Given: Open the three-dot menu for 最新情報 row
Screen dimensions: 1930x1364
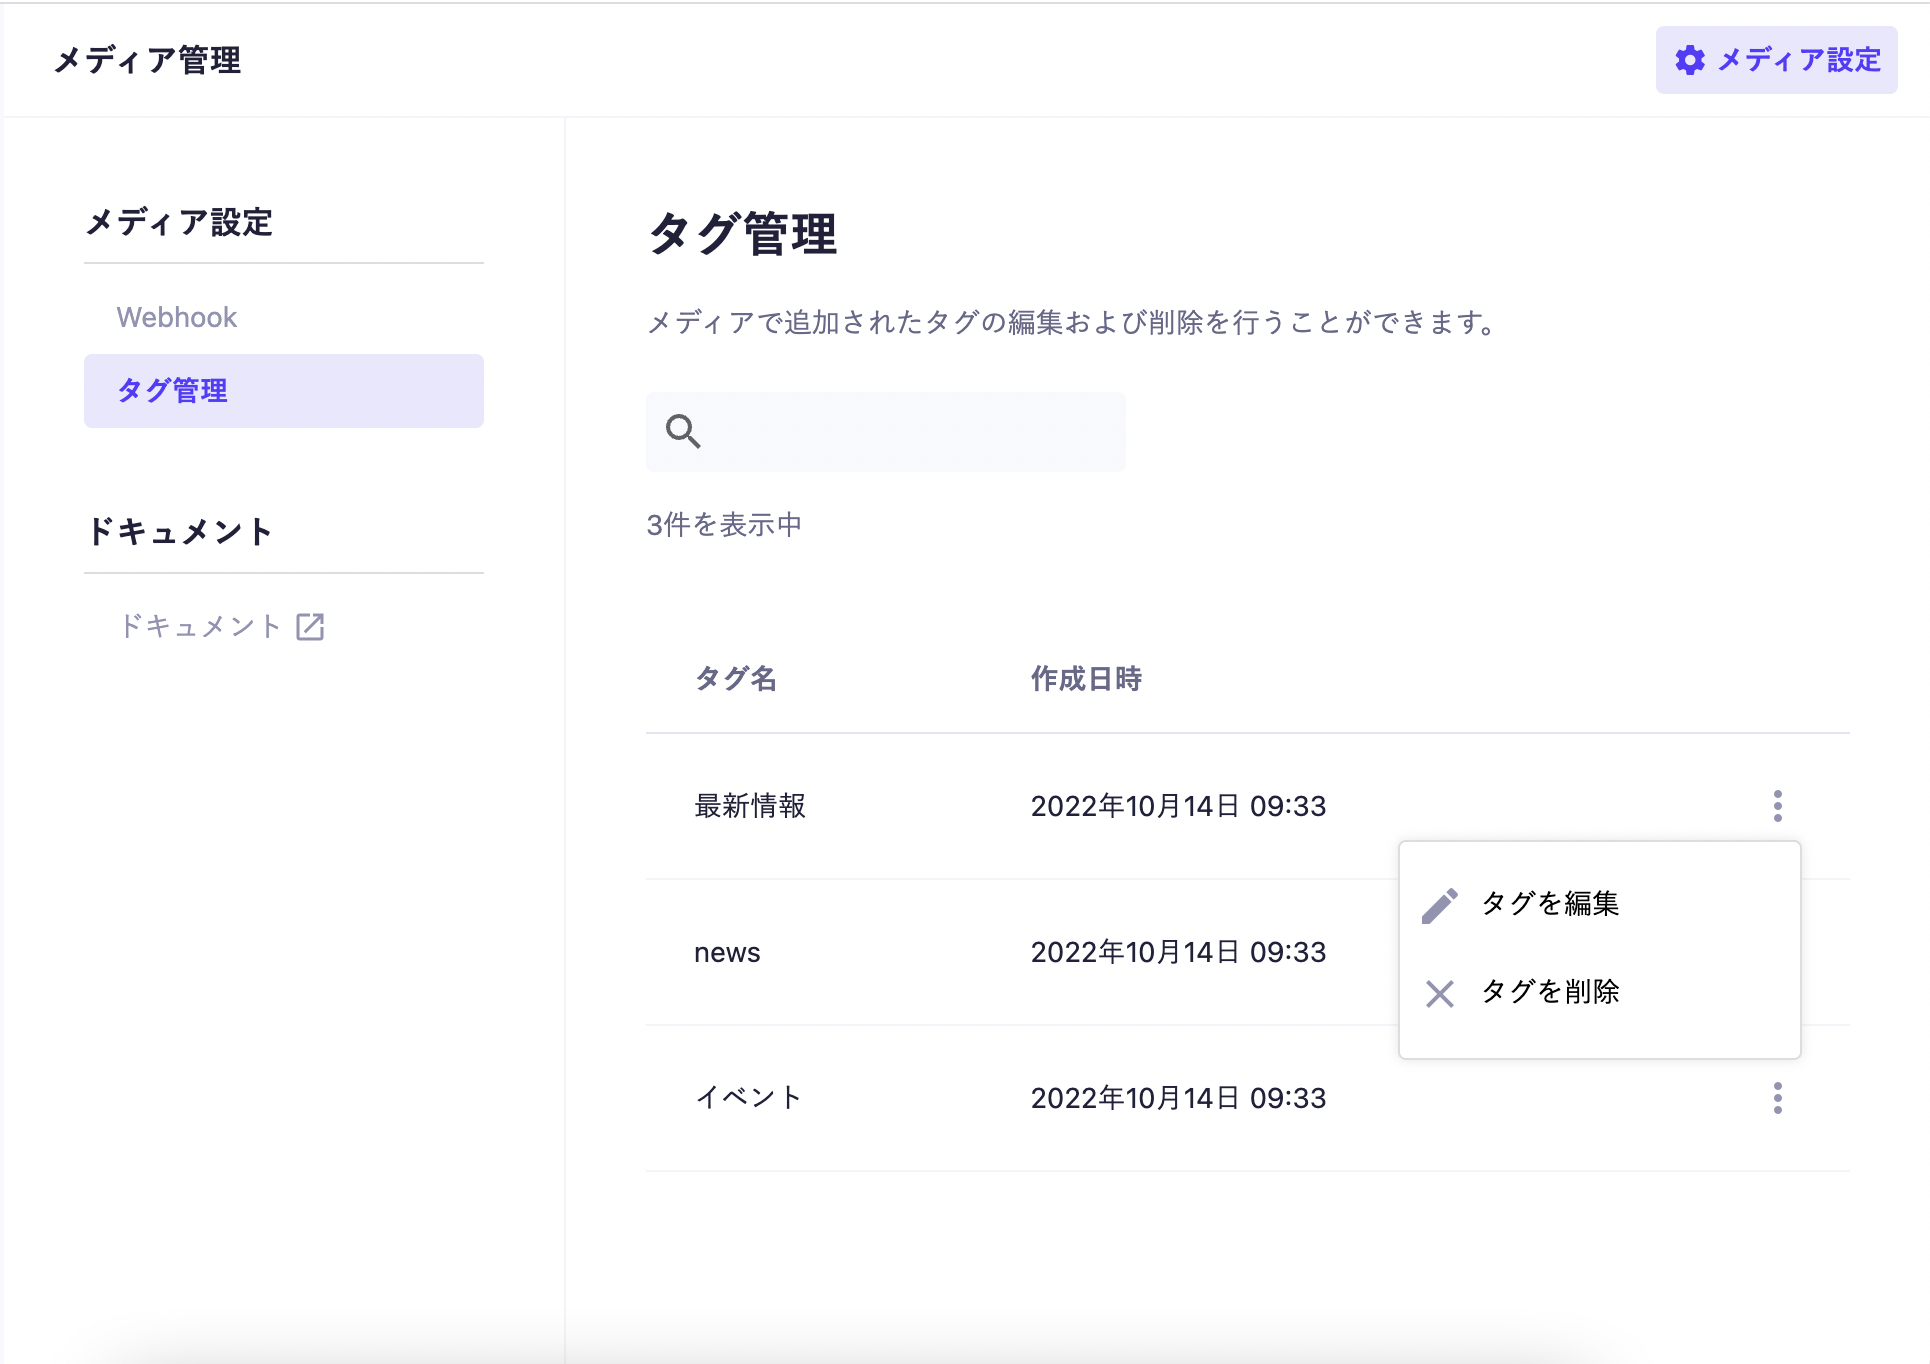Looking at the screenshot, I should [1777, 806].
